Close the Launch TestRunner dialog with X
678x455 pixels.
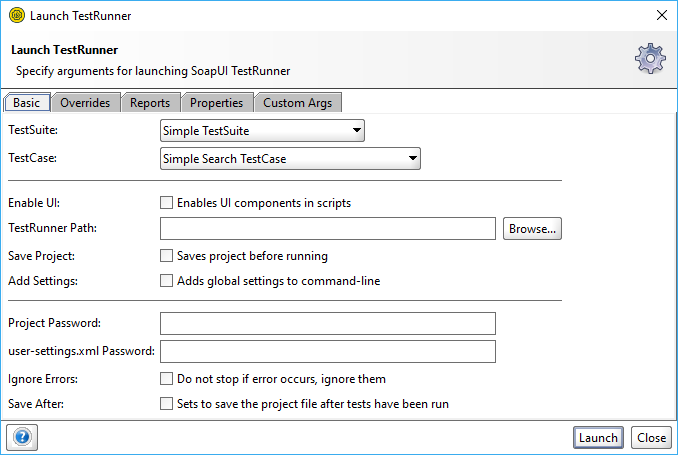click(662, 15)
